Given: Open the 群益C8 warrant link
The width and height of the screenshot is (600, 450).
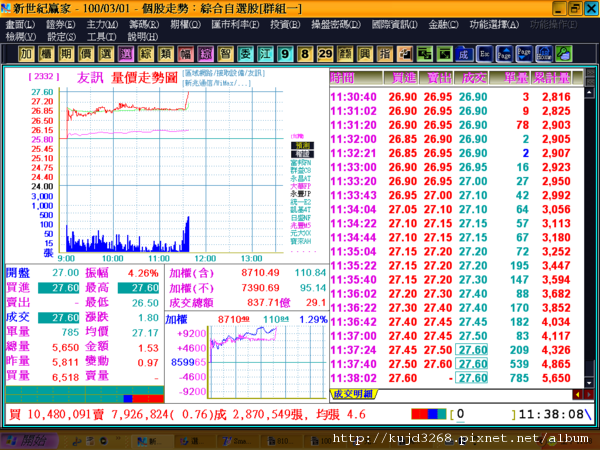Looking at the screenshot, I should click(301, 171).
